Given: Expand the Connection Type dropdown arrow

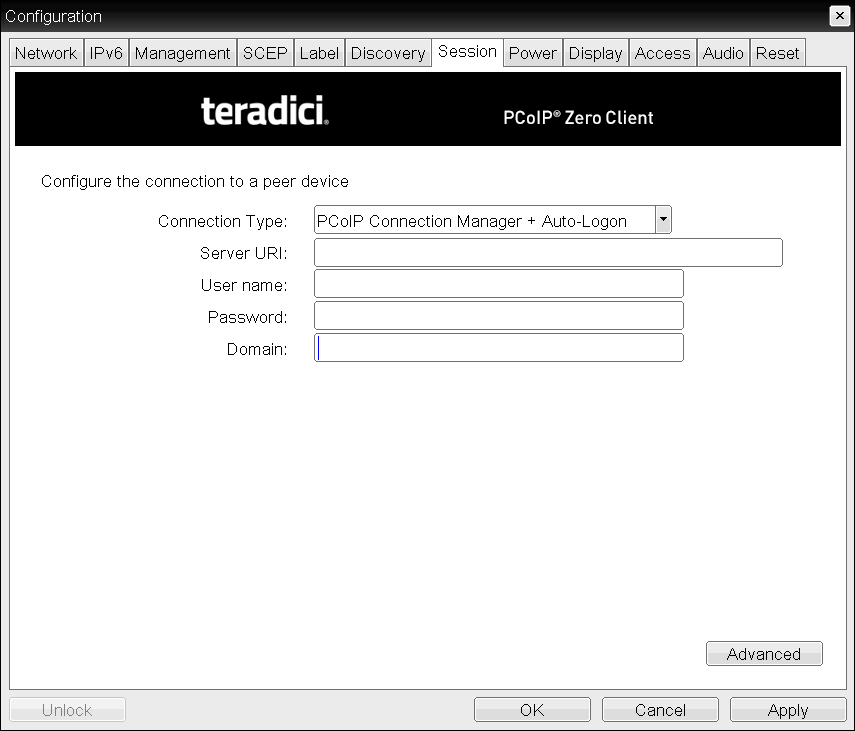Looking at the screenshot, I should click(x=663, y=220).
